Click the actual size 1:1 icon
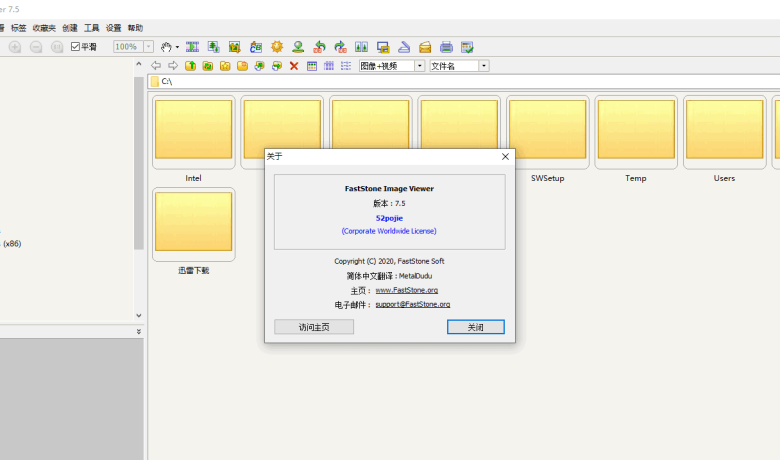This screenshot has width=780, height=460. (x=57, y=47)
